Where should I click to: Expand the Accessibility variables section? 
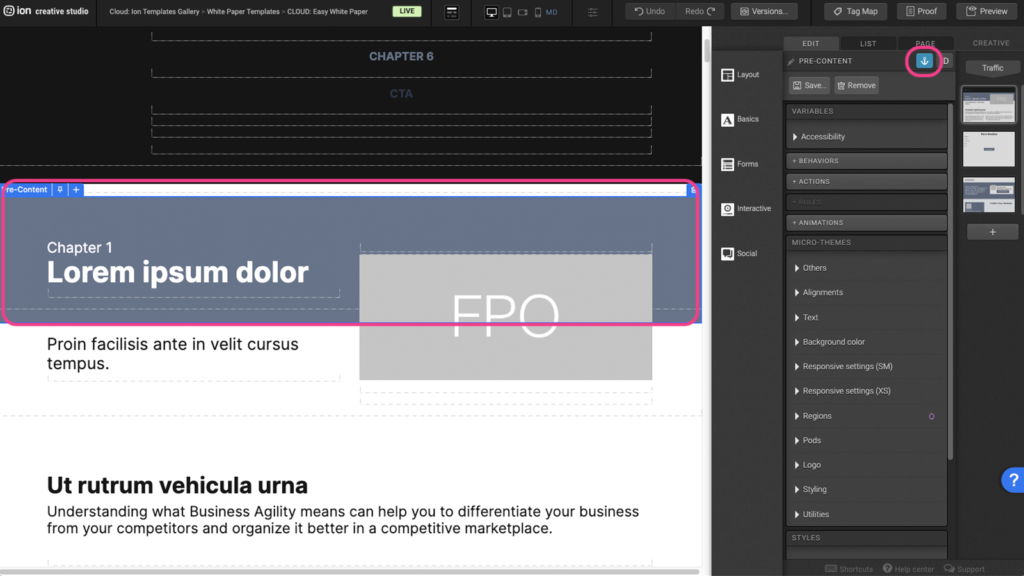(x=823, y=136)
